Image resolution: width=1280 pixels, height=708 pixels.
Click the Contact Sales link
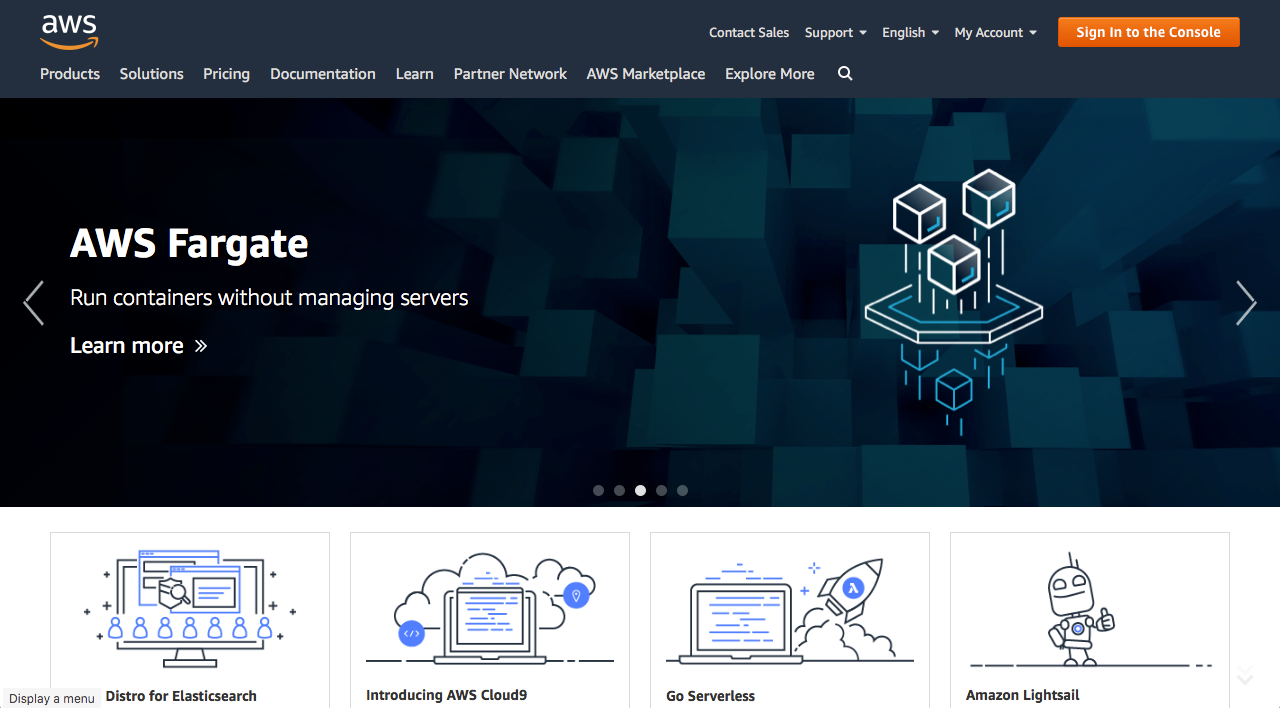tap(749, 32)
